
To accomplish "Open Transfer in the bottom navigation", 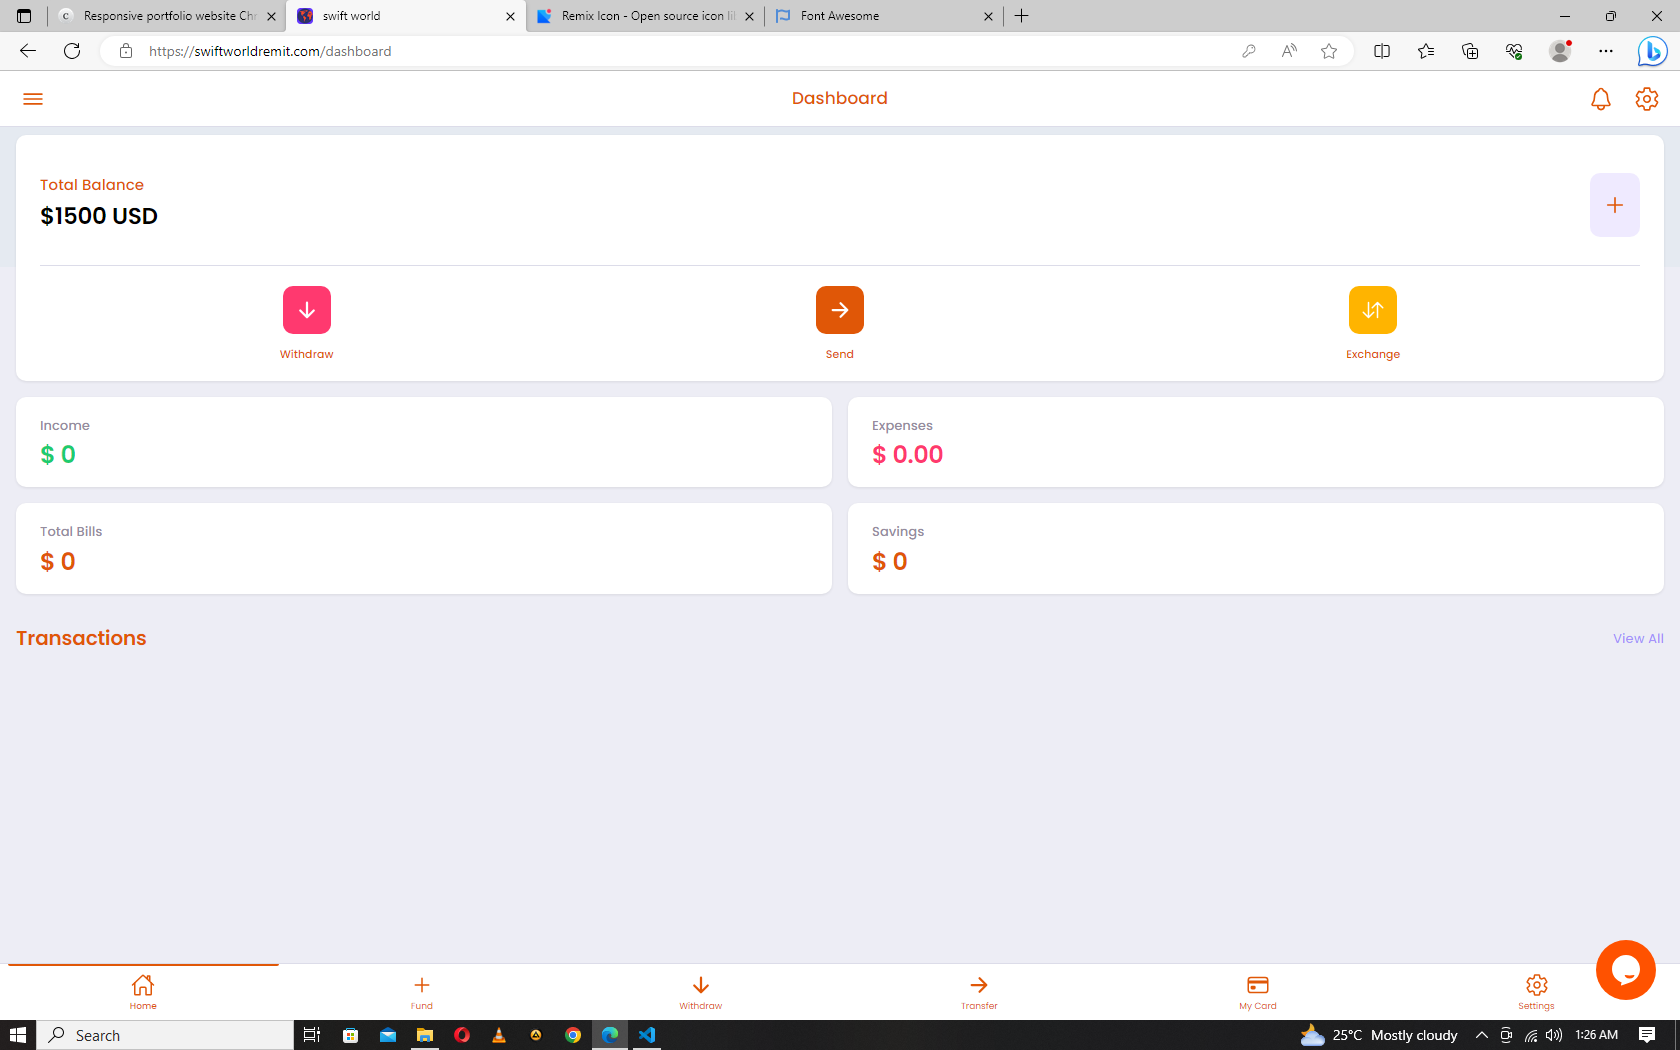I will [x=979, y=992].
